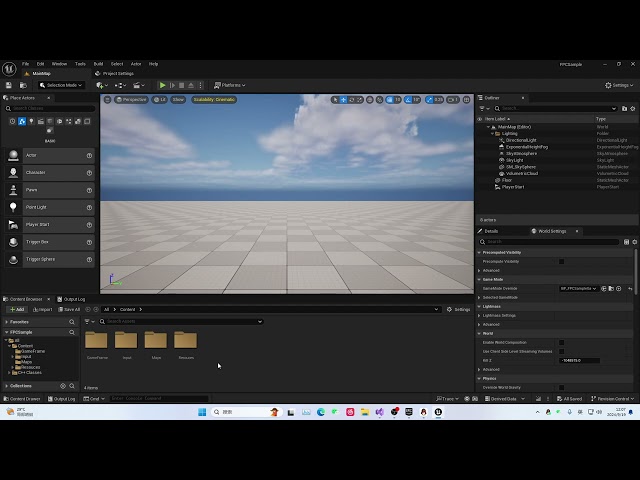Click the Search Classes field

(50, 108)
